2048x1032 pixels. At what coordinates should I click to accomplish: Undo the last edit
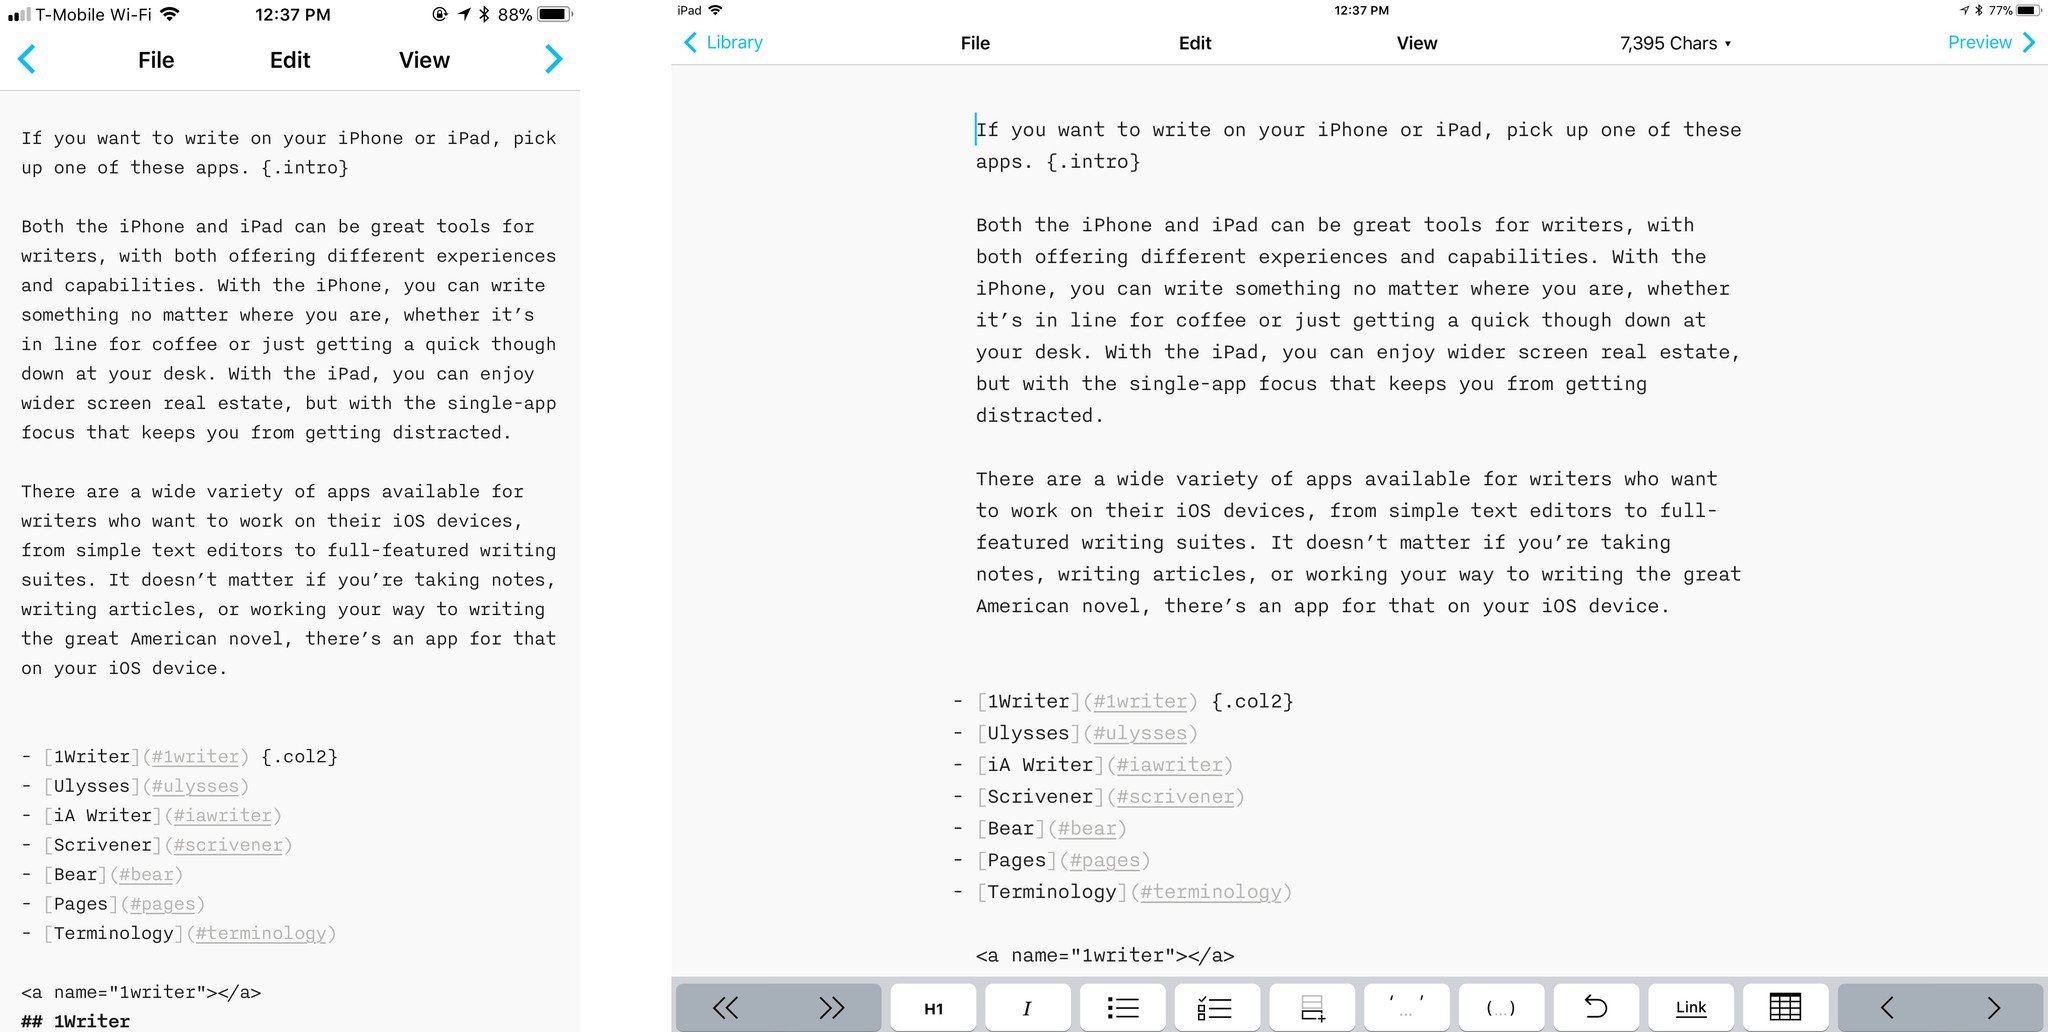pos(1597,1007)
